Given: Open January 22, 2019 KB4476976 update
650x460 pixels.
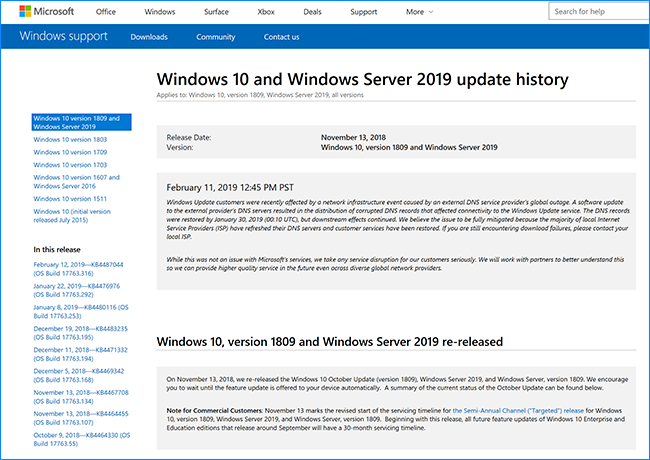Looking at the screenshot, I should tap(77, 290).
